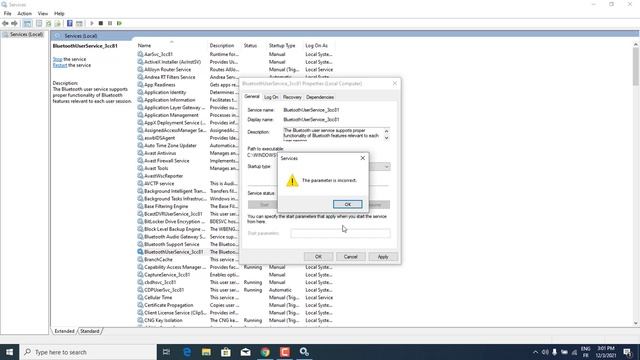Open the Windows Start menu
Viewport: 640px width, 360px height.
(x=9, y=352)
